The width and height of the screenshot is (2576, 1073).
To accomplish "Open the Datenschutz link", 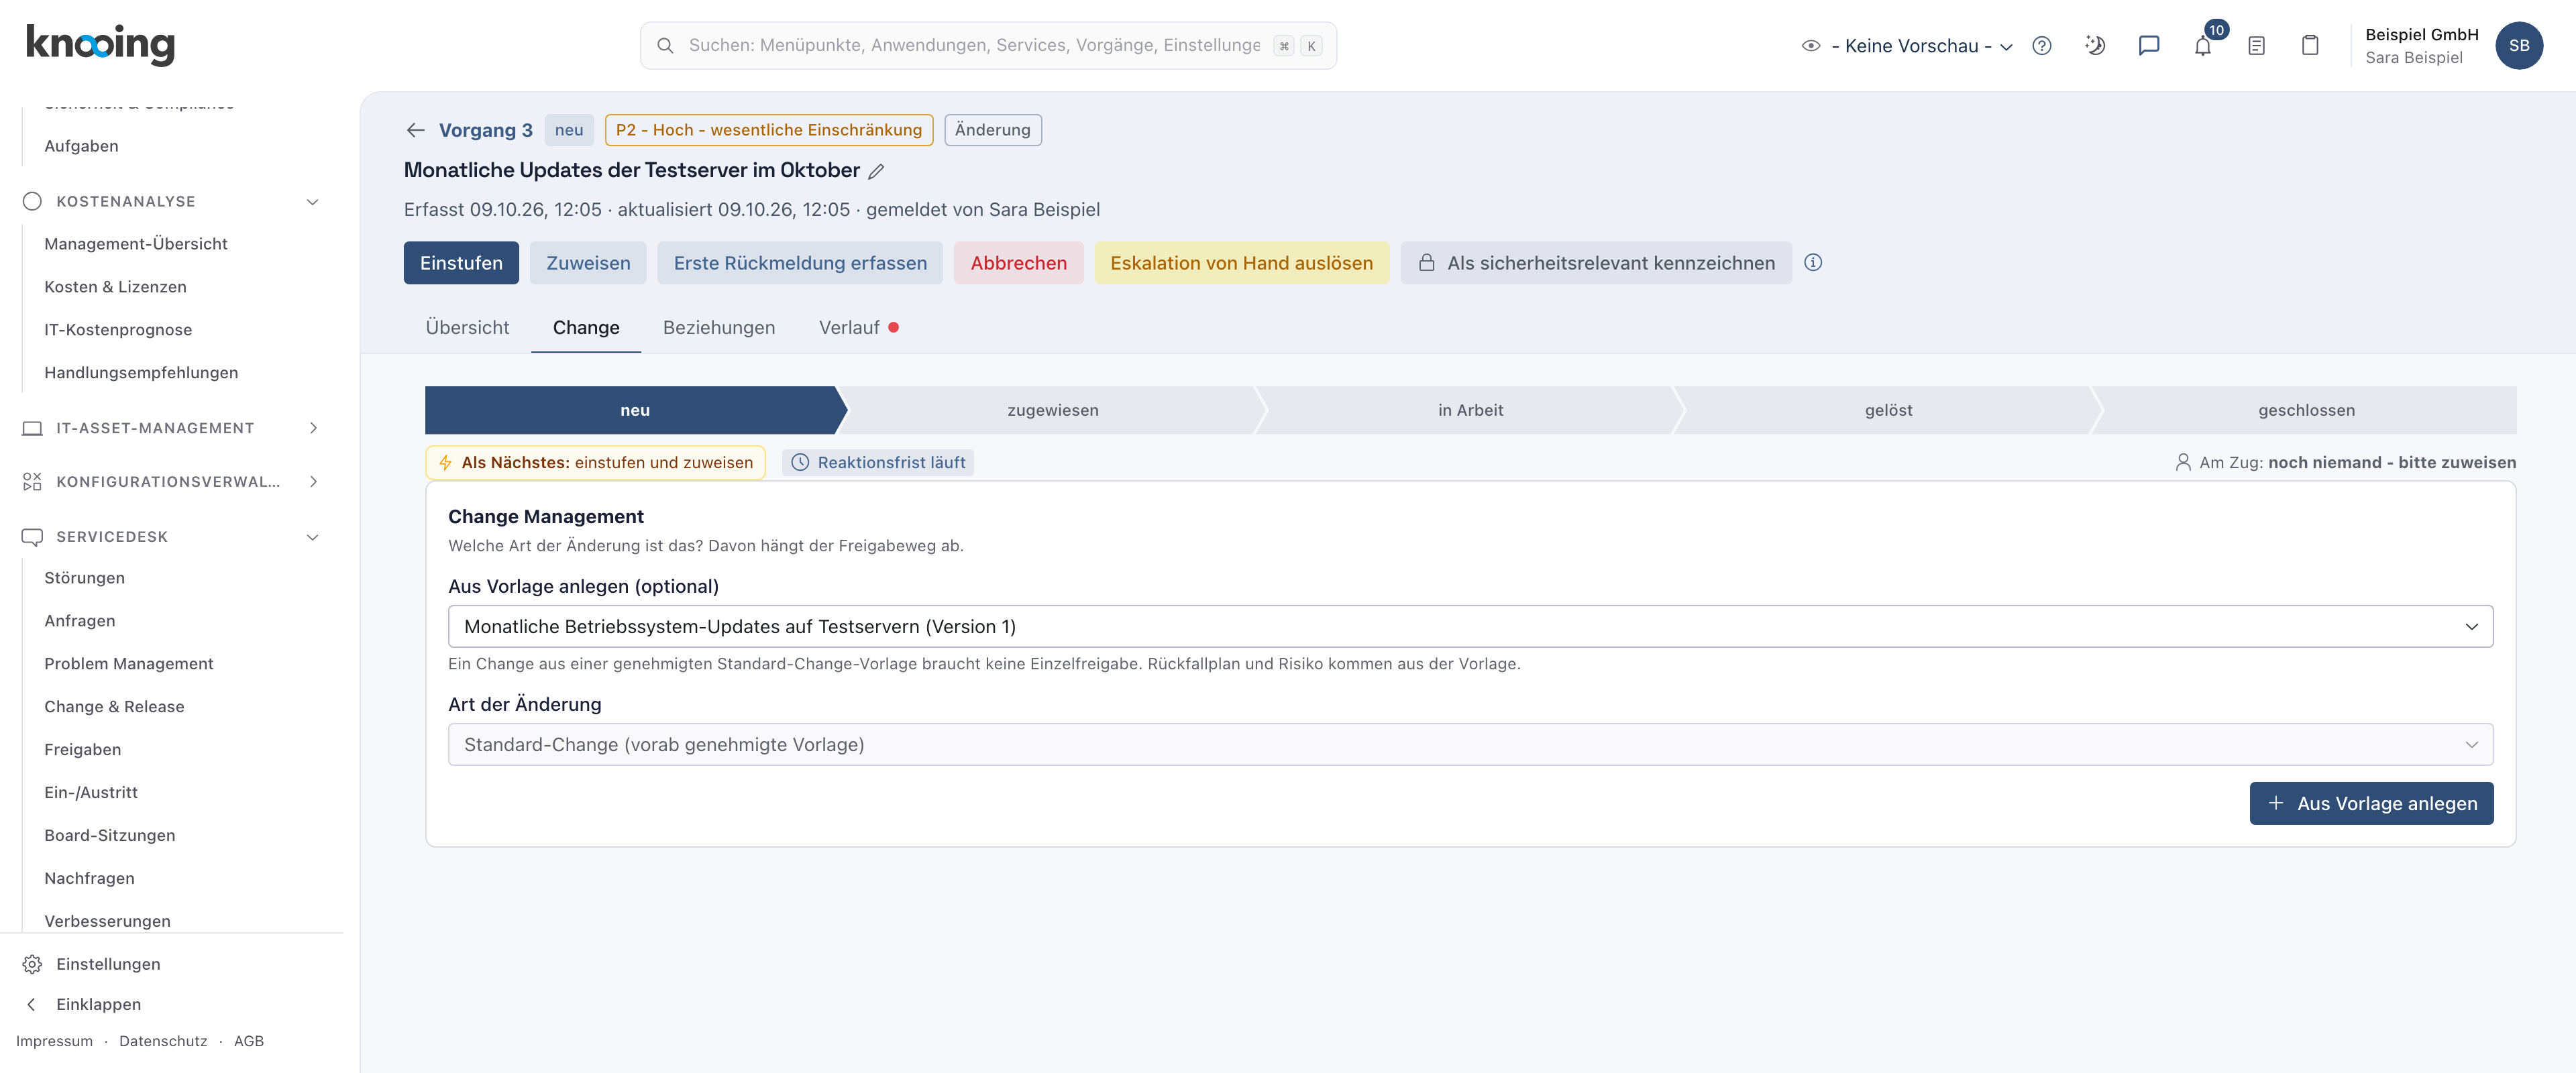I will click(163, 1042).
